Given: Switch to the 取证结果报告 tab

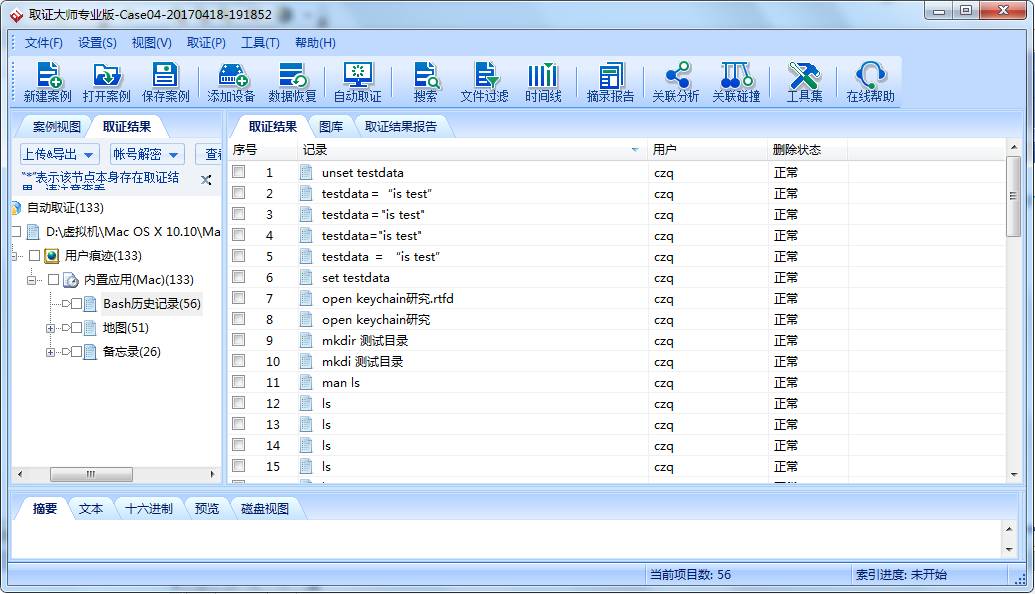Looking at the screenshot, I should pos(400,127).
